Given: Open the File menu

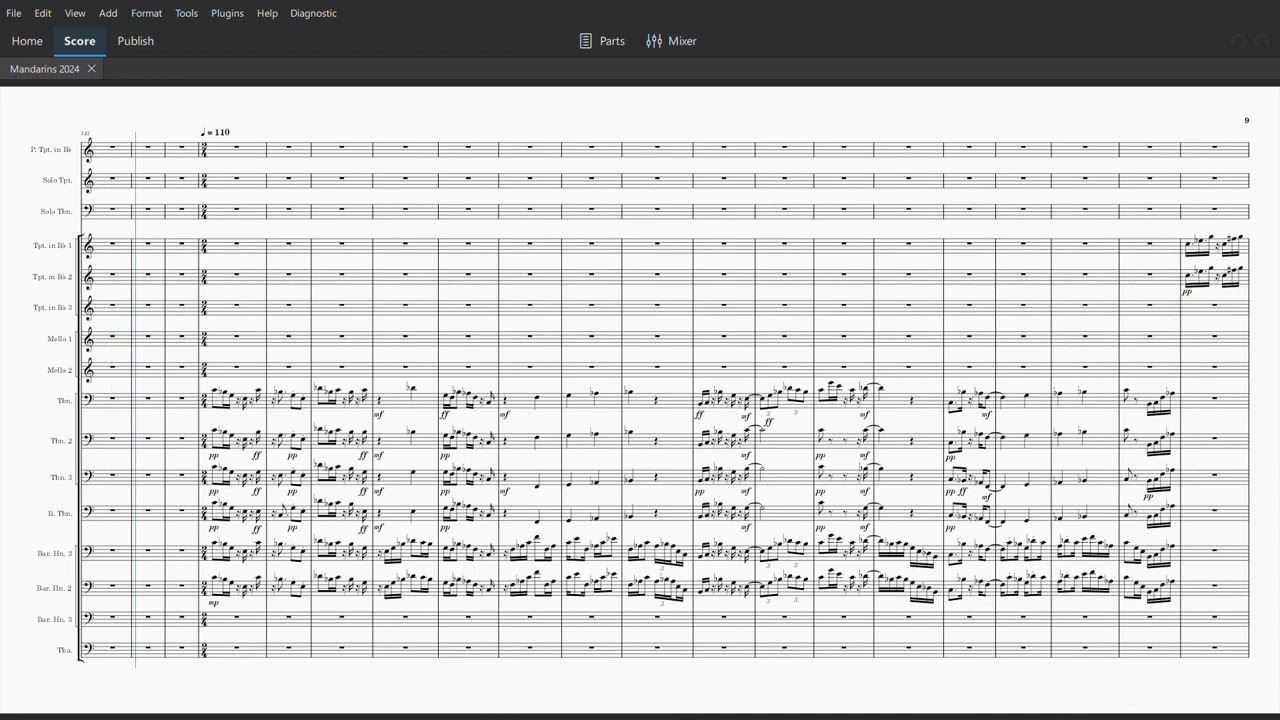Looking at the screenshot, I should coord(14,13).
